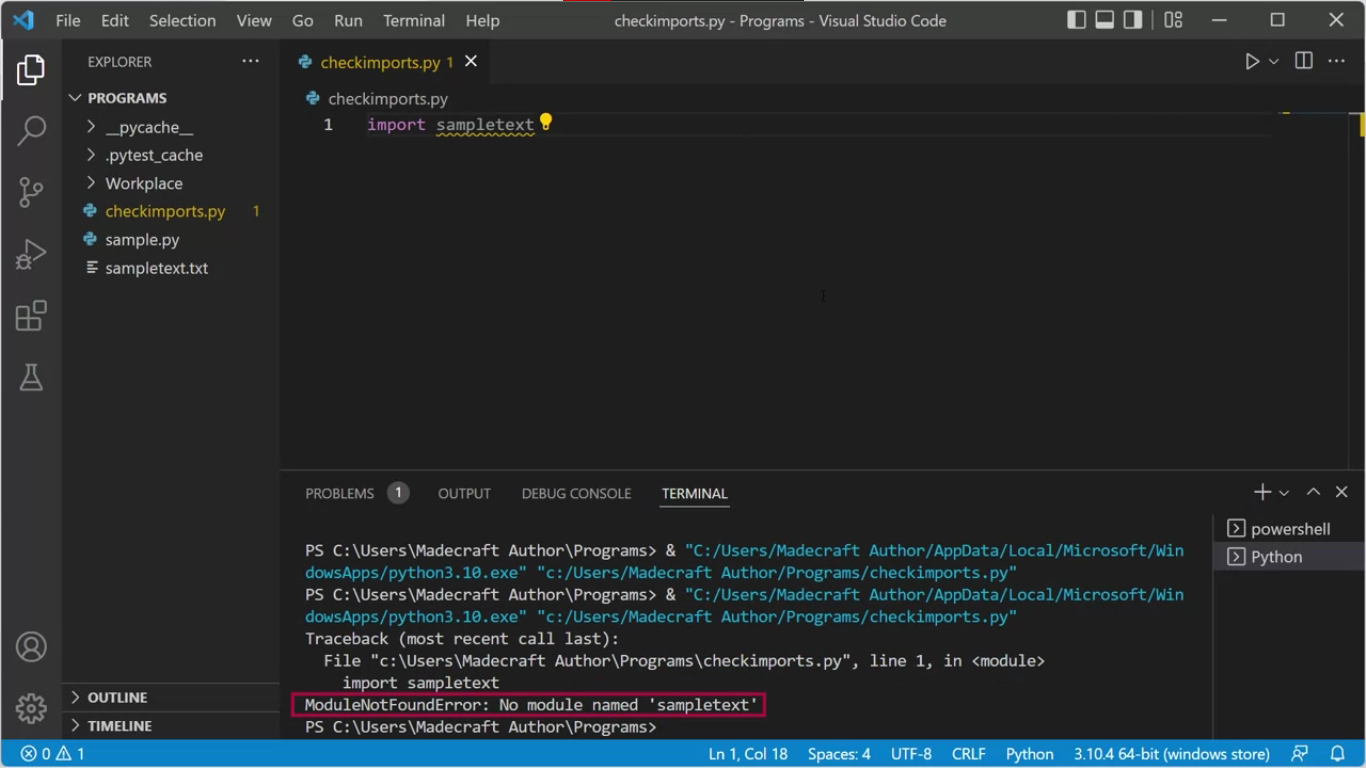Open the Extensions view
Screen dimensions: 1366x768
click(x=31, y=316)
